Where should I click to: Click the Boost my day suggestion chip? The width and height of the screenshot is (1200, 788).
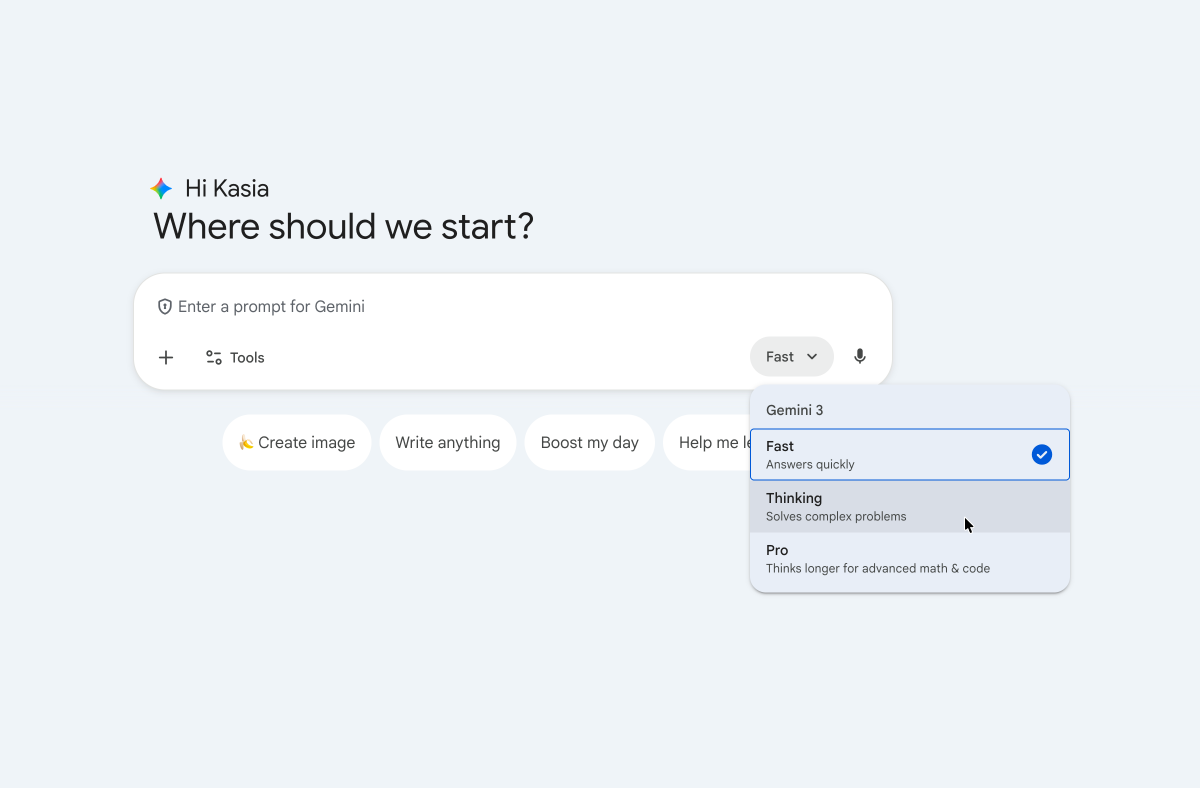590,442
